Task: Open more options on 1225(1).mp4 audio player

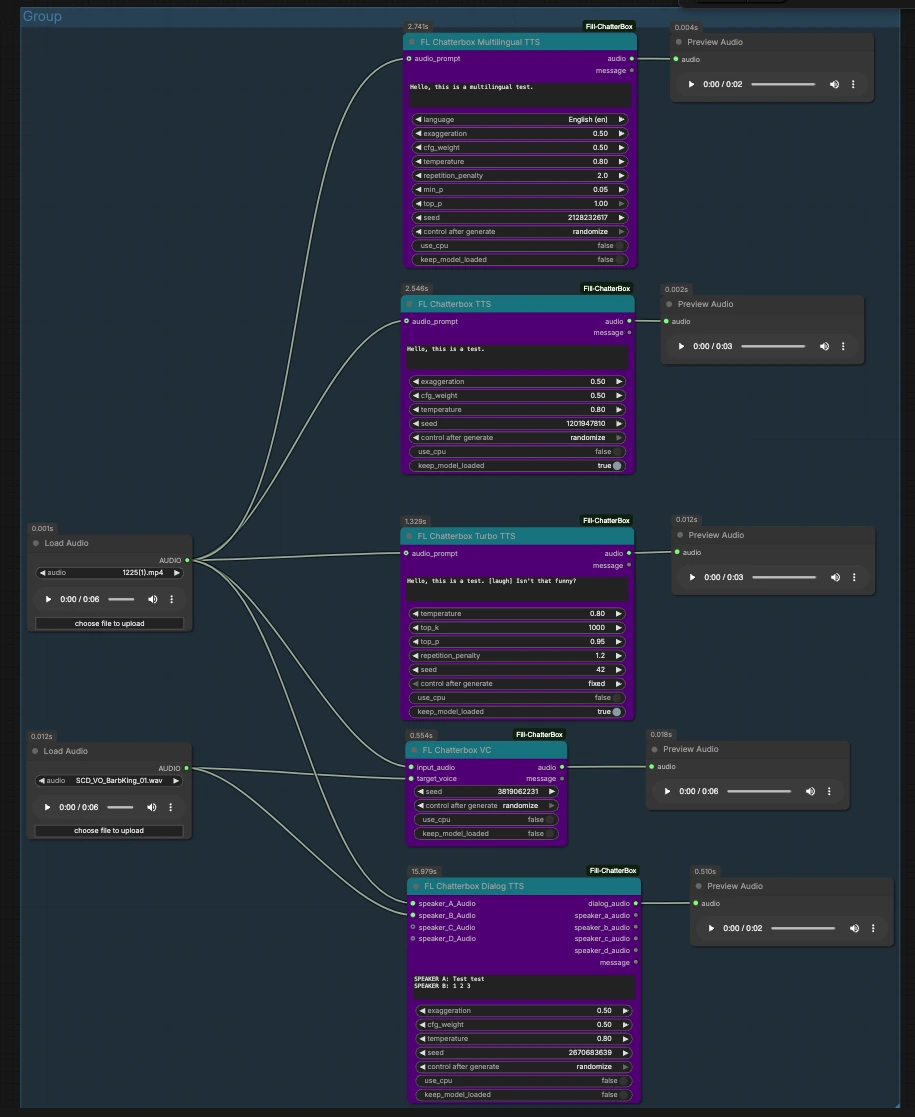Action: 171,599
